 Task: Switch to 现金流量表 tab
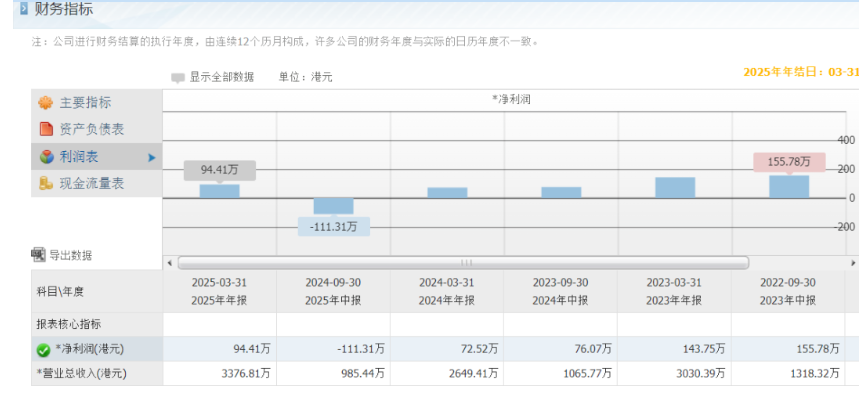(96, 184)
